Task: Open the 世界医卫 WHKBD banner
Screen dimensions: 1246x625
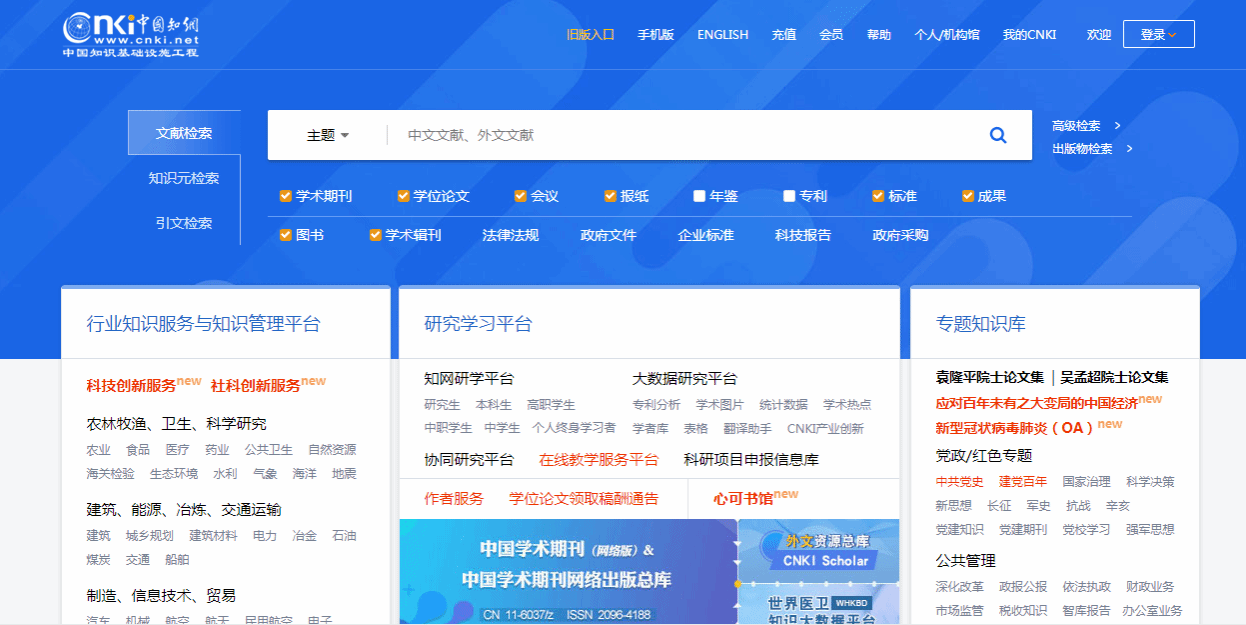Action: coord(819,605)
